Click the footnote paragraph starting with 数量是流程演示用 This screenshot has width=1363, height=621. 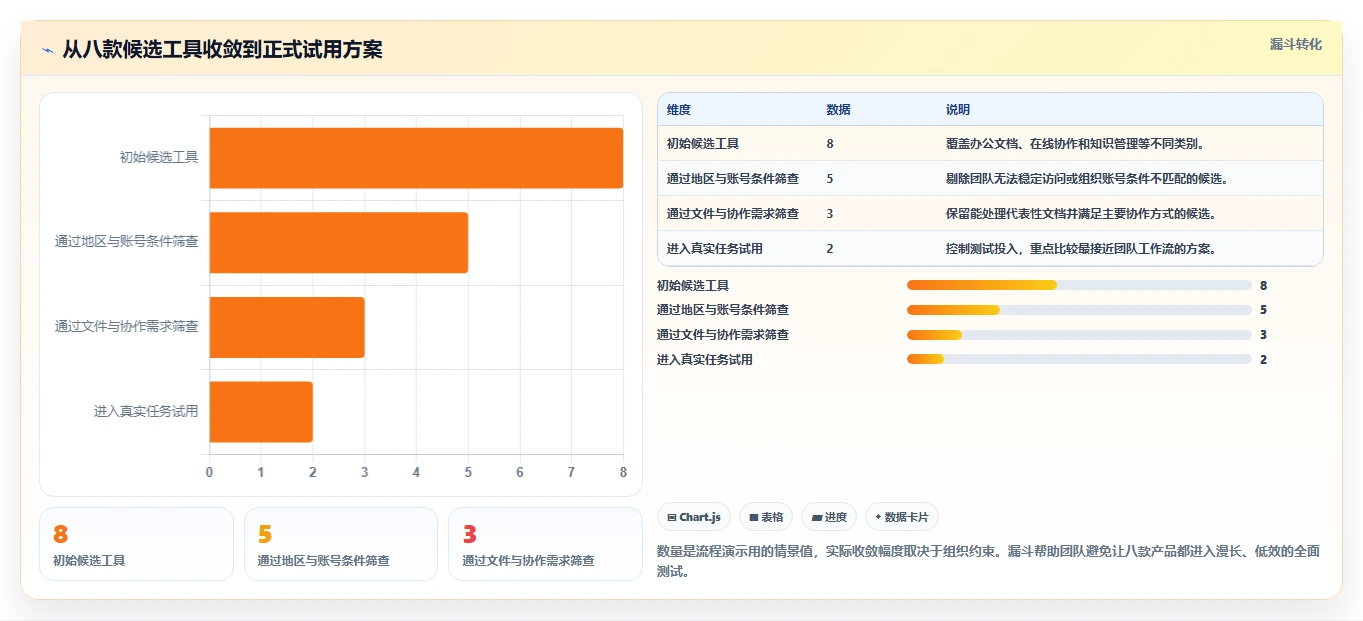[x=989, y=562]
